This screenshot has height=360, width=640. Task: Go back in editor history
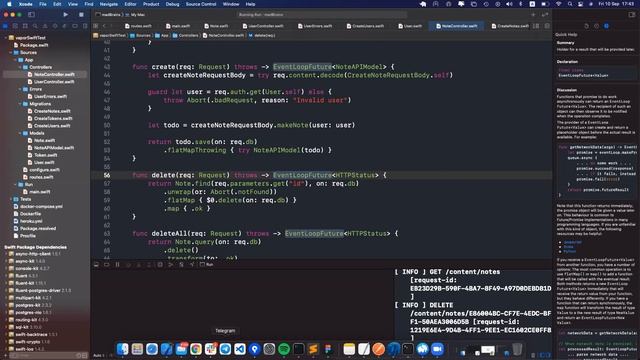[x=104, y=26]
